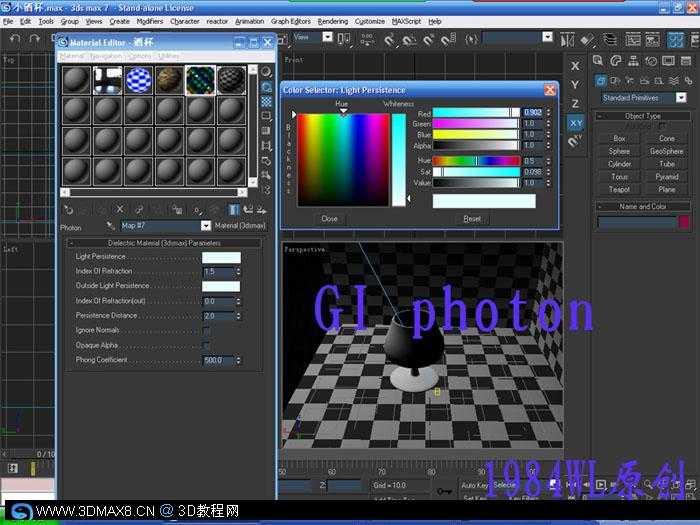
Task: Open the Layer Manager icon
Action: coord(609,40)
